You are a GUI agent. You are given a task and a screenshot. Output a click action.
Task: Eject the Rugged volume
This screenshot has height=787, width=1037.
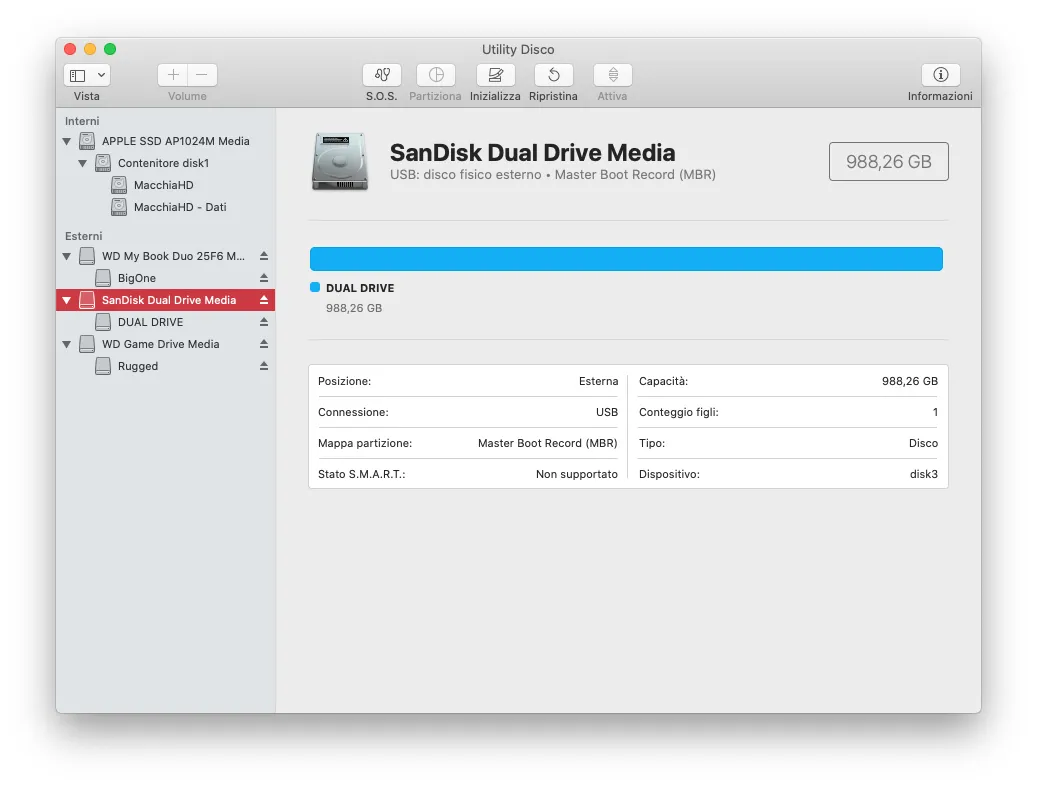(265, 366)
